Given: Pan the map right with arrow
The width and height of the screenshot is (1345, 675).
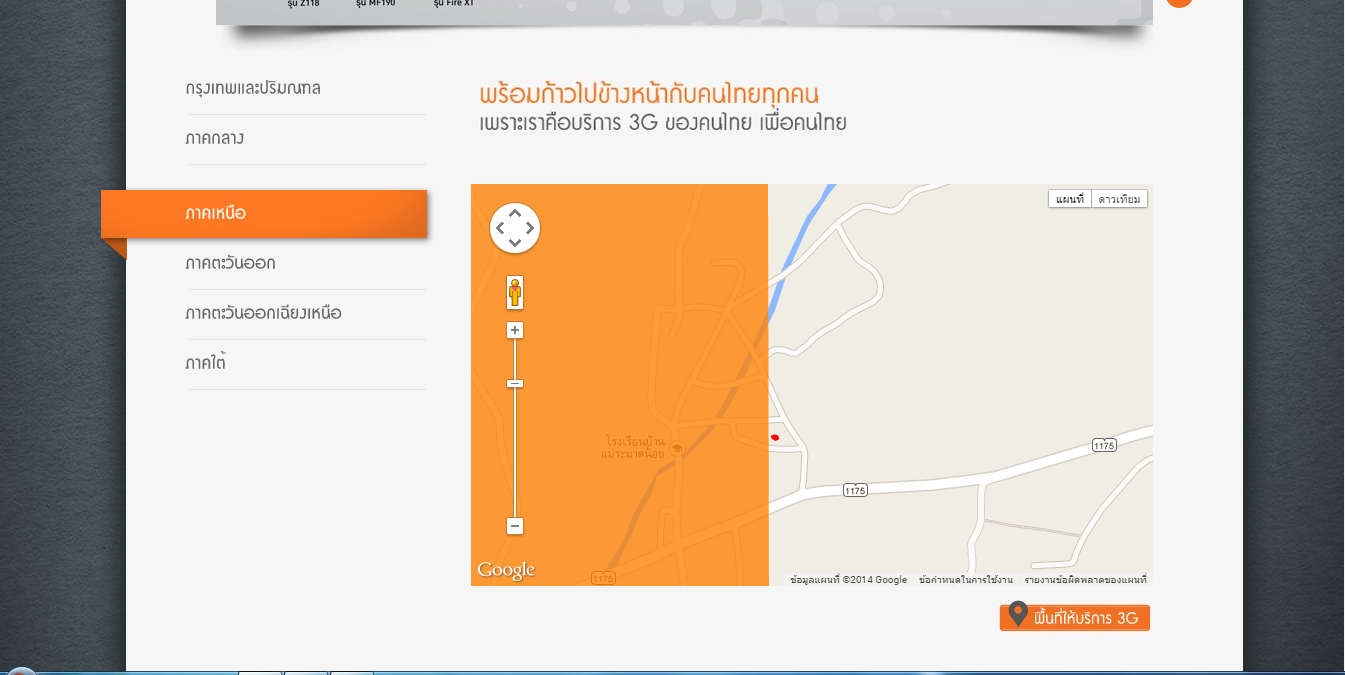Looking at the screenshot, I should pyautogui.click(x=530, y=228).
